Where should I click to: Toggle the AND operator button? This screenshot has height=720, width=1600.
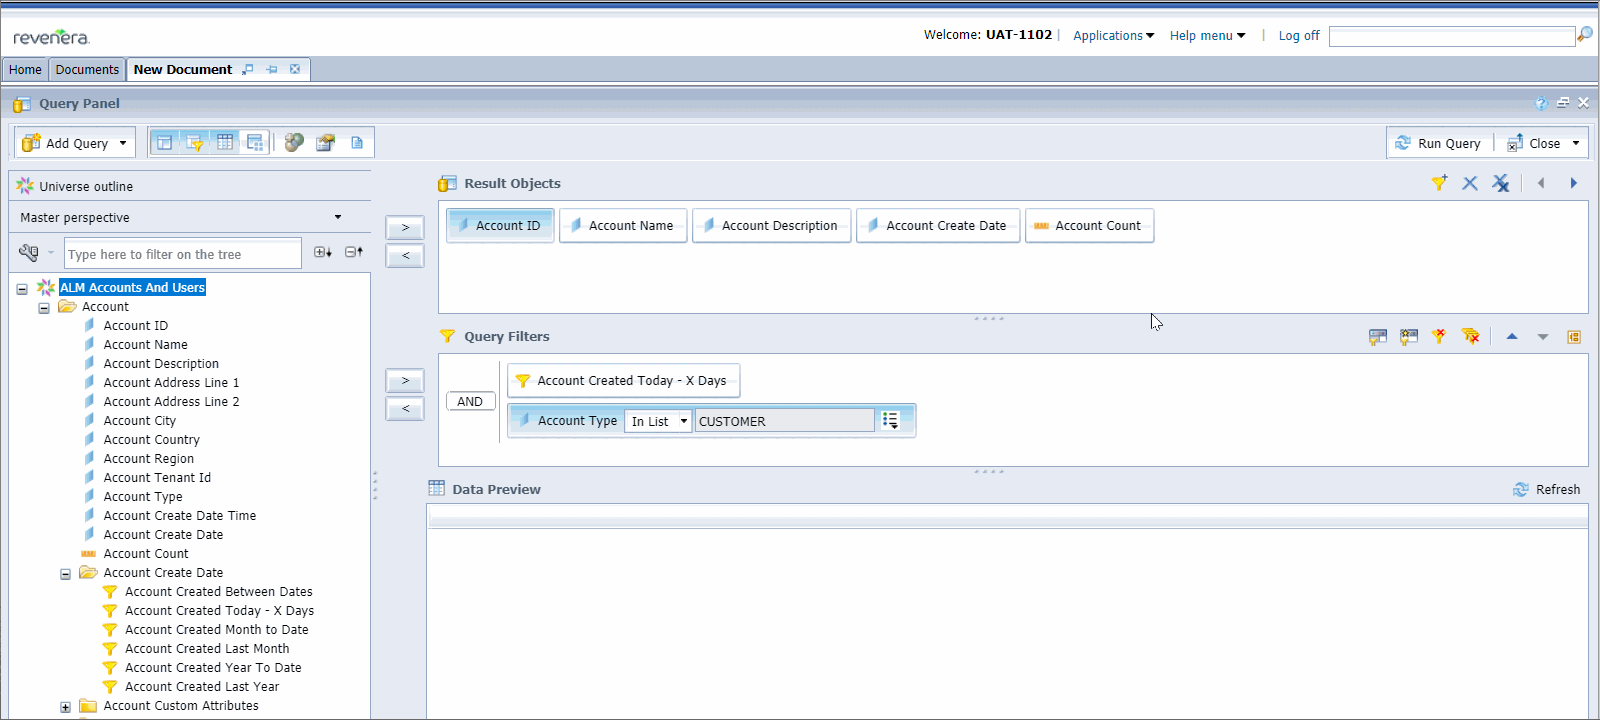(470, 401)
